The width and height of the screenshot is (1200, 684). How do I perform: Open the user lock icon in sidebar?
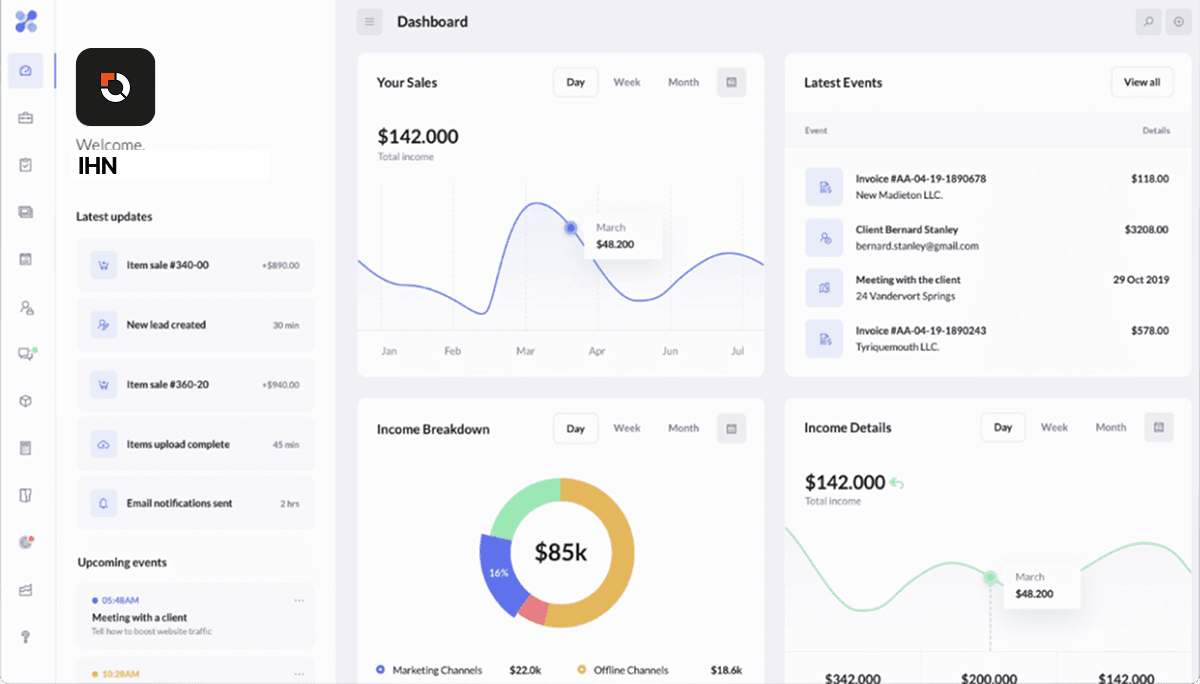(x=26, y=307)
